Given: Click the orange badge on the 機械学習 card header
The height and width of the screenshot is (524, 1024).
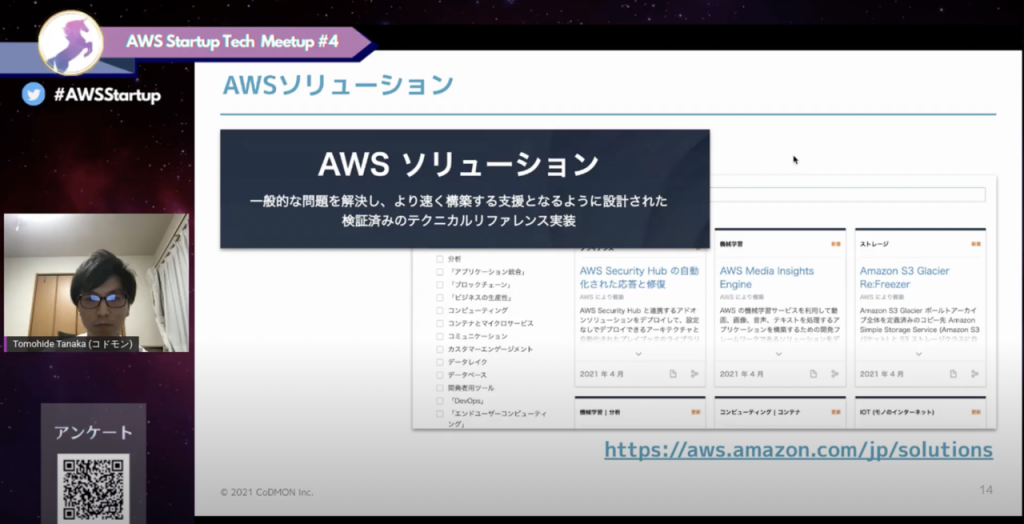Looking at the screenshot, I should pyautogui.click(x=836, y=244).
